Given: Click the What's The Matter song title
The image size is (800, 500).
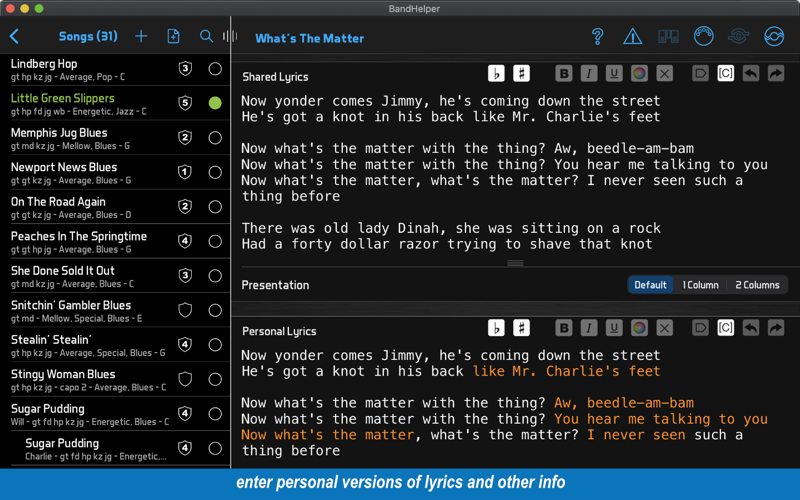Looking at the screenshot, I should 309,38.
